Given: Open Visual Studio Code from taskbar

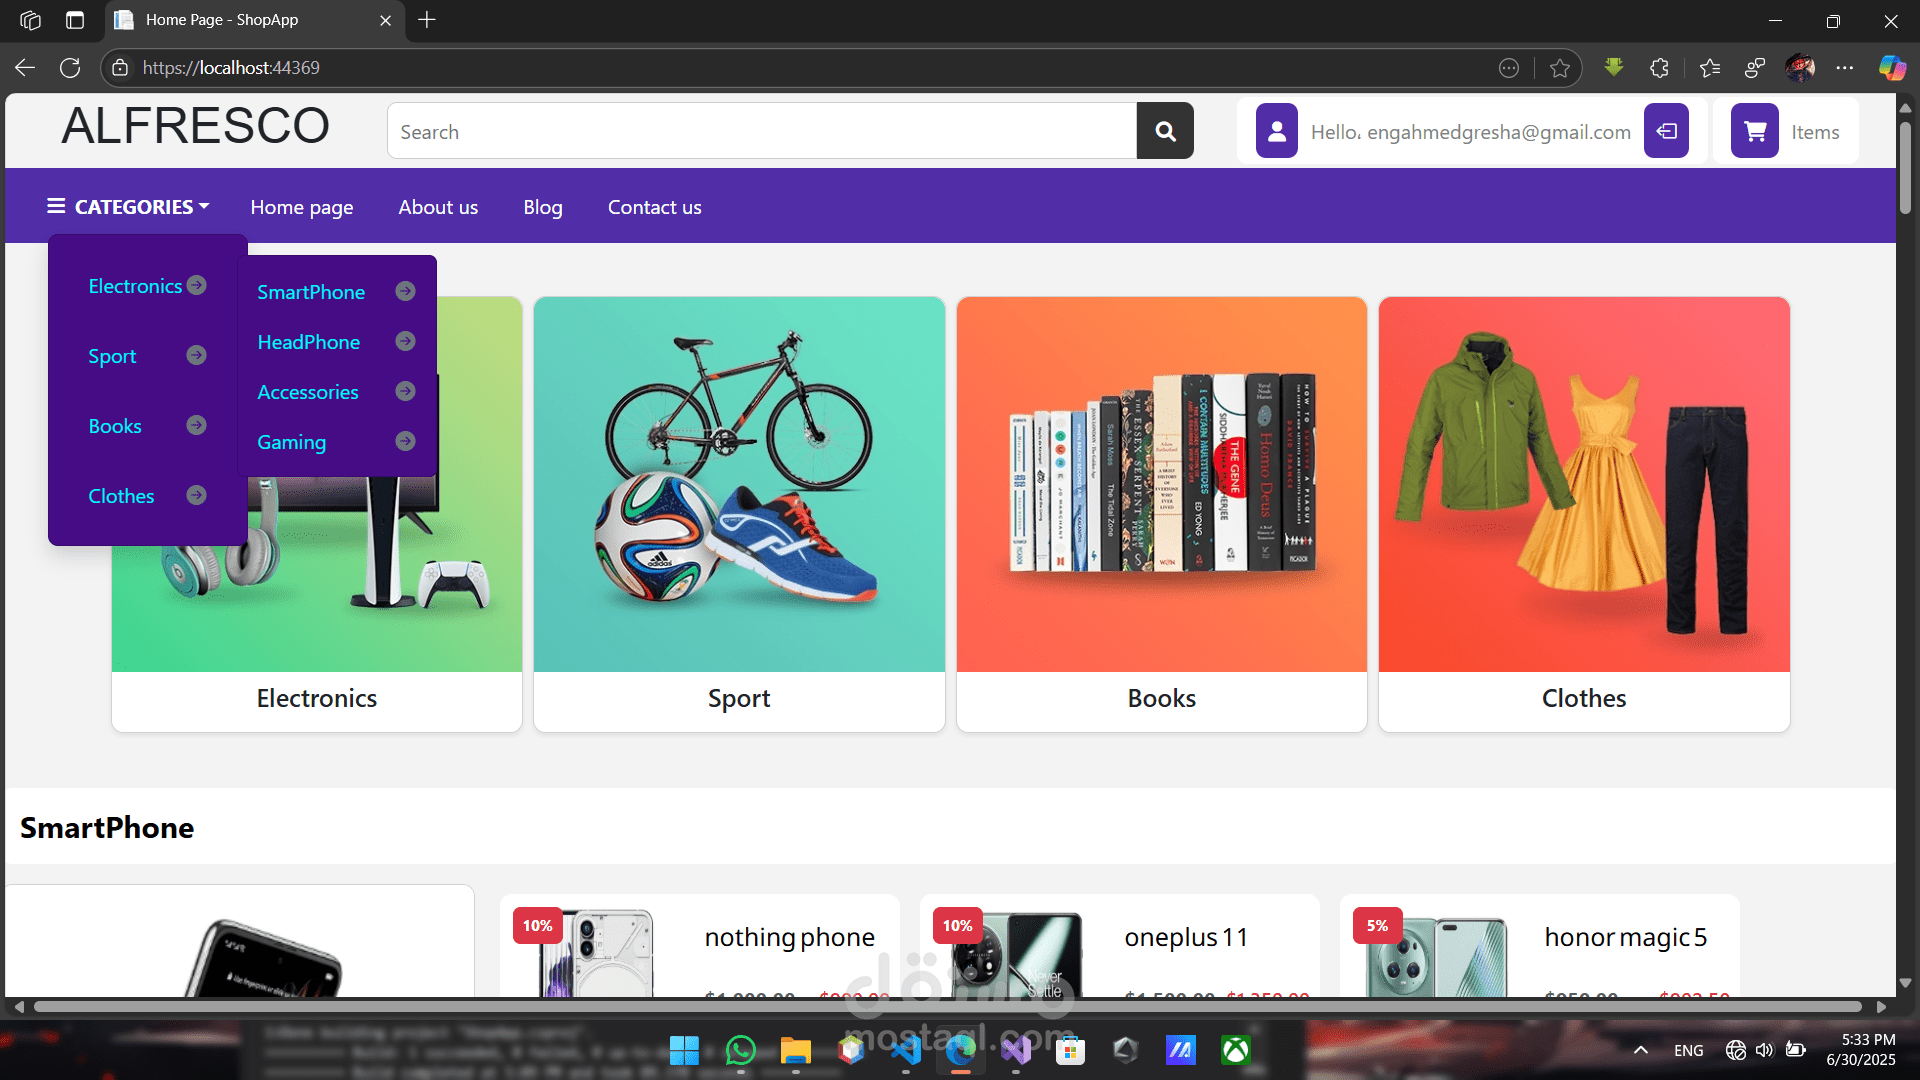Looking at the screenshot, I should click(906, 1050).
